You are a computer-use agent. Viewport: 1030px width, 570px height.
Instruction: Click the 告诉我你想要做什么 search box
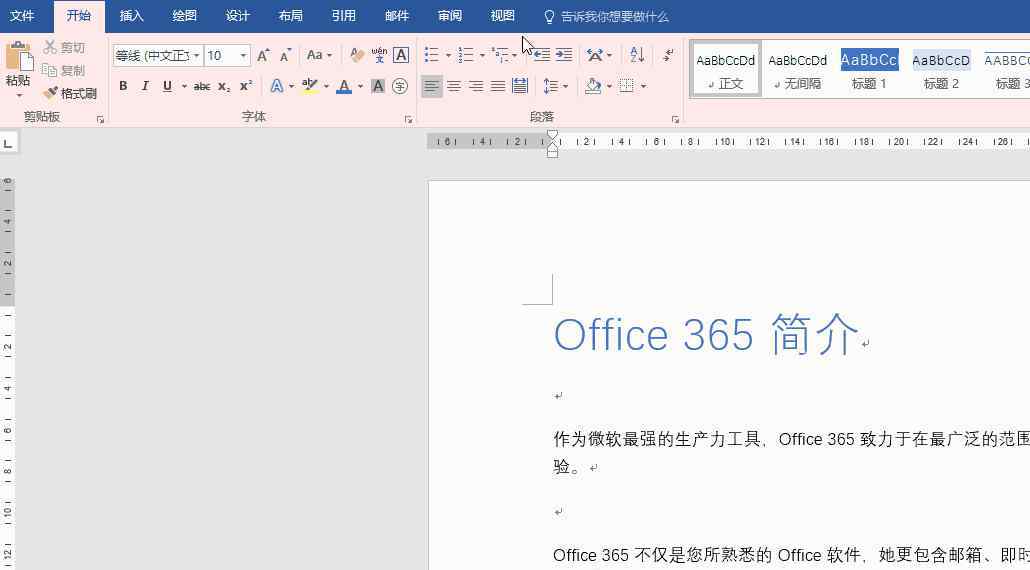click(x=607, y=16)
